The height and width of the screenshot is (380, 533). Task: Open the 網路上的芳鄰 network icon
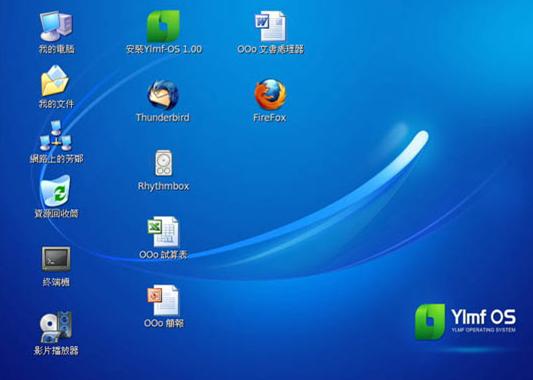[56, 136]
